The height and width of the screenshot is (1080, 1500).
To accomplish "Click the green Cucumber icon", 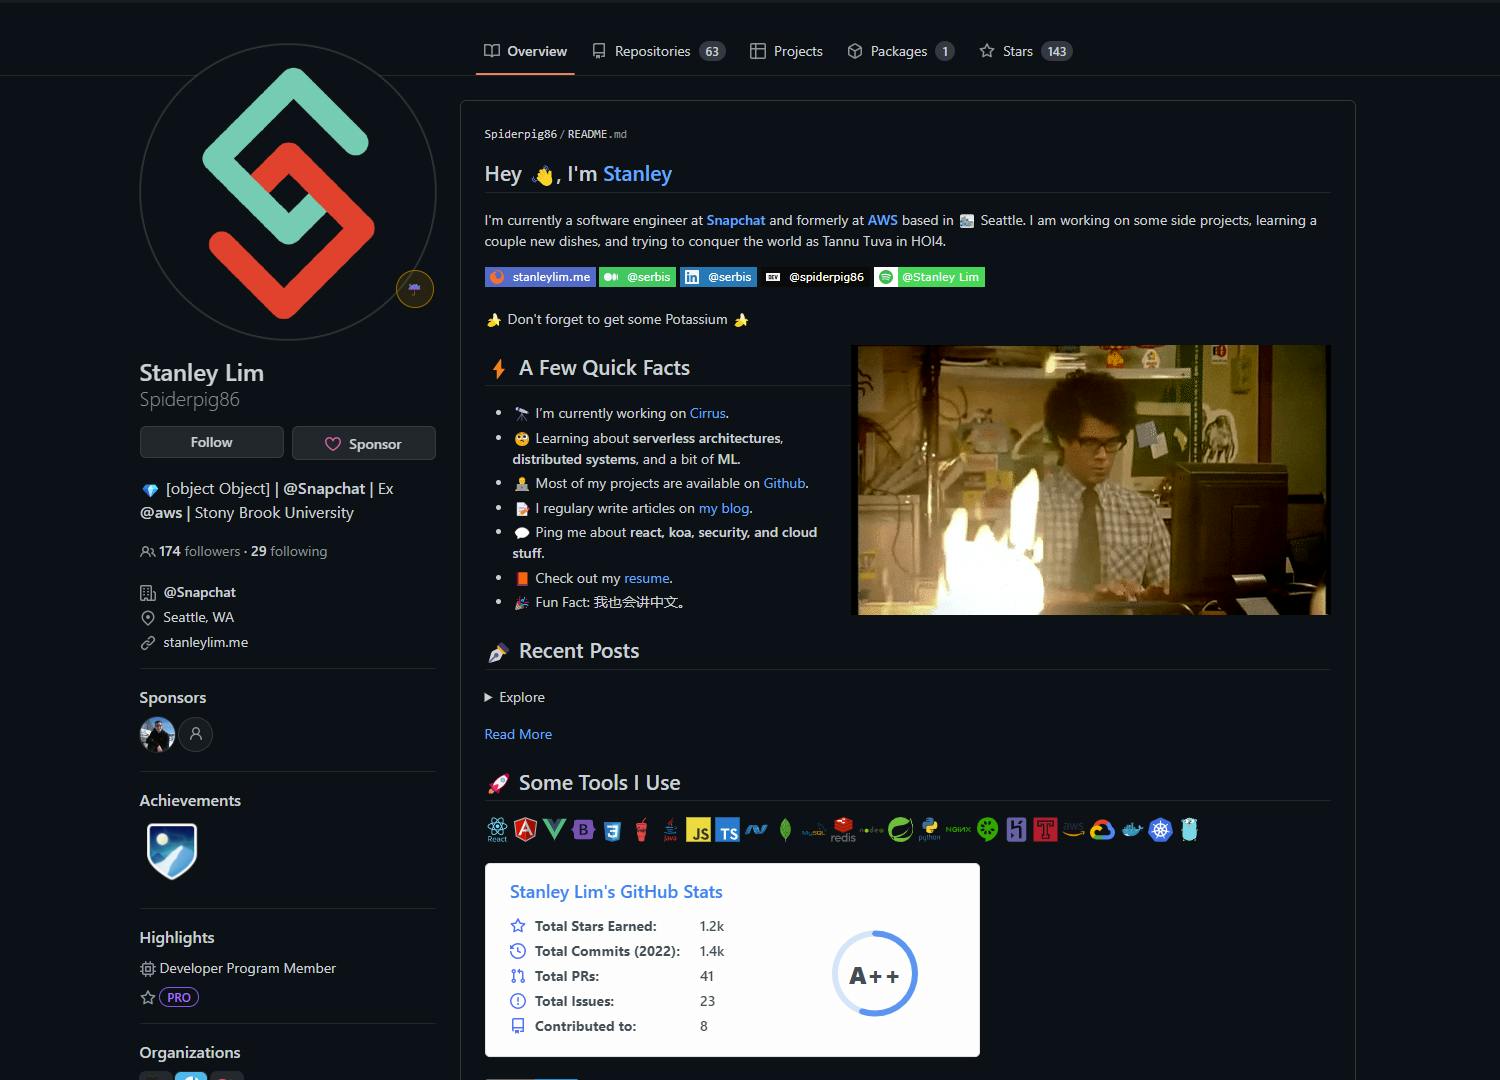I will coord(988,830).
